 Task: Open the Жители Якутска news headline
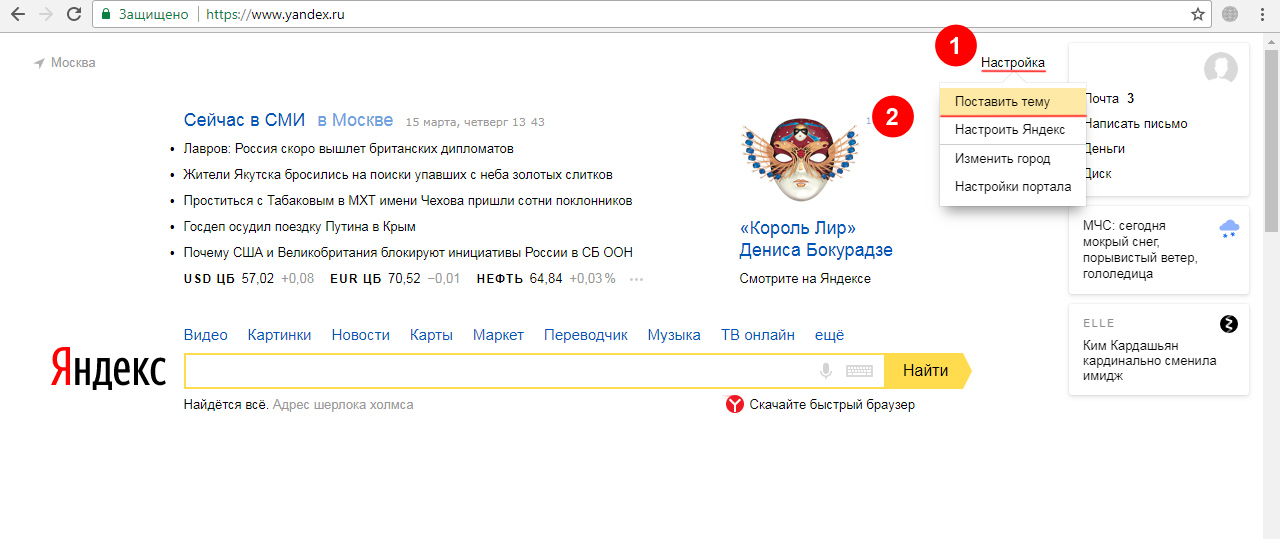398,175
